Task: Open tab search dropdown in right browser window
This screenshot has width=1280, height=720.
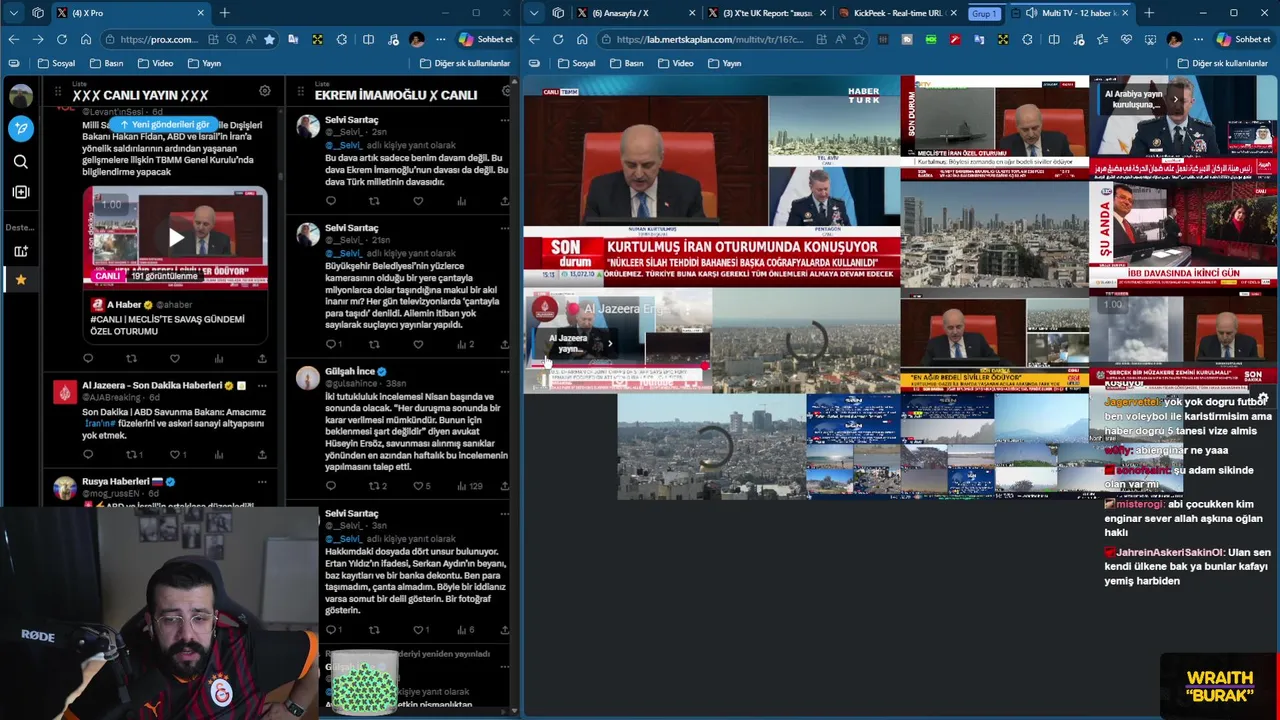Action: 534,13
